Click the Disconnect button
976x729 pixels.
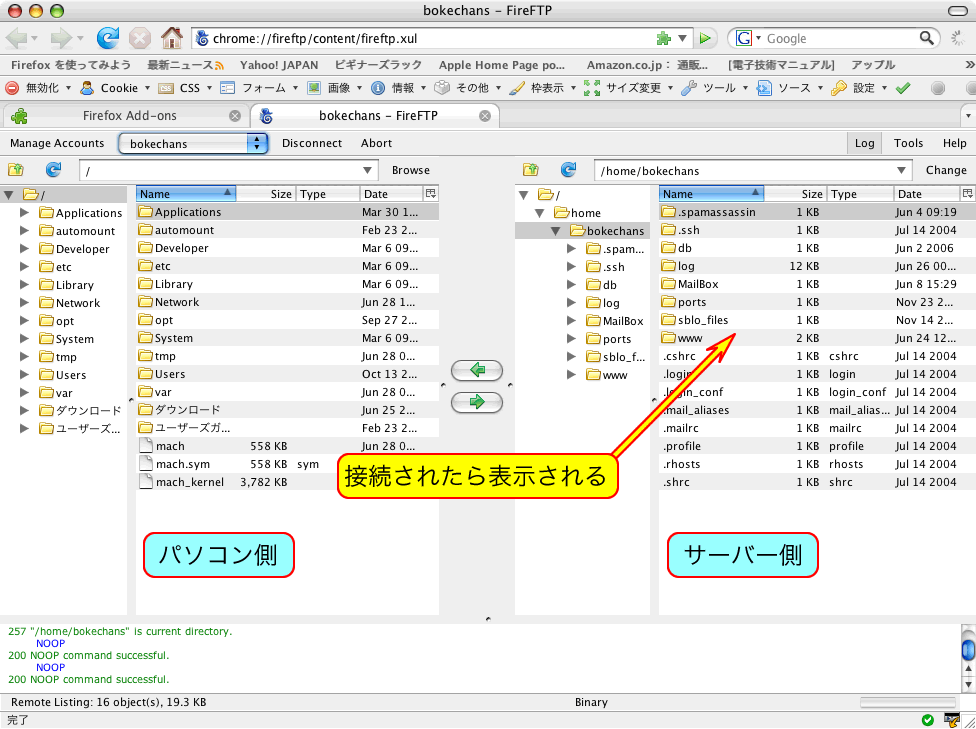(x=312, y=143)
